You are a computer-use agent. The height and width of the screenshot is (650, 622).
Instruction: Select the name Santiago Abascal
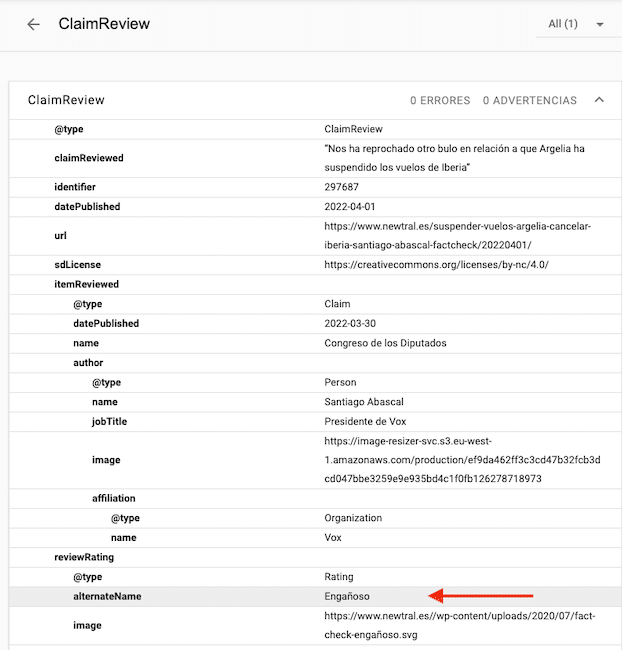(x=364, y=402)
